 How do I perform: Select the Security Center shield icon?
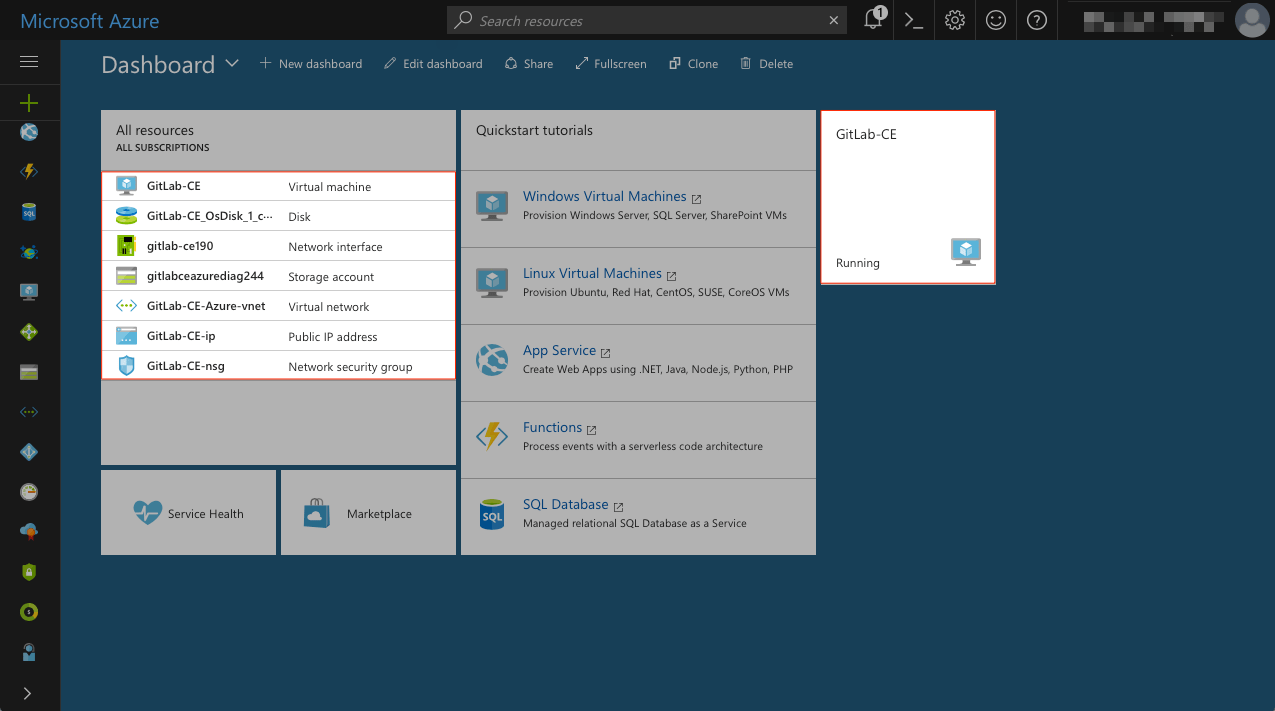pos(29,571)
